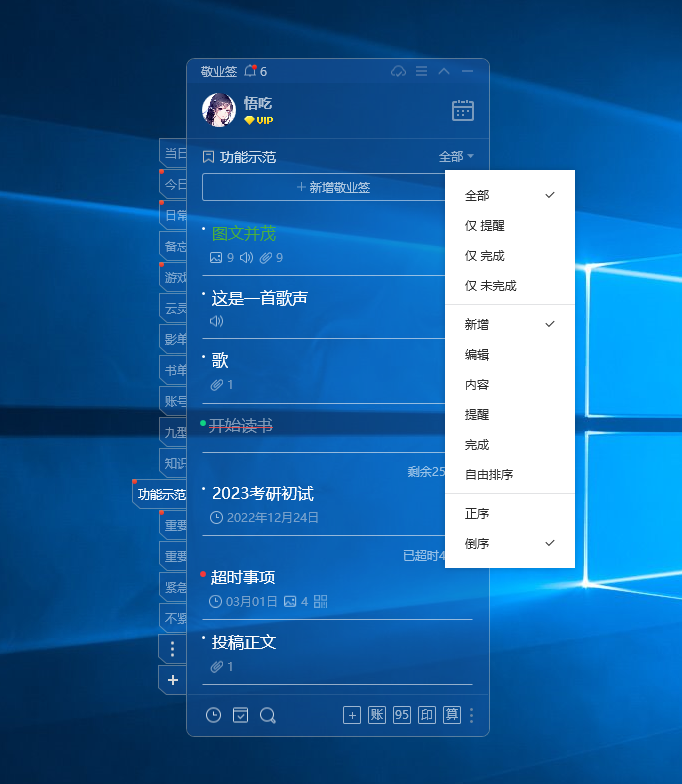The height and width of the screenshot is (784, 682).
Task: Open the note 超时事项
Action: (243, 578)
